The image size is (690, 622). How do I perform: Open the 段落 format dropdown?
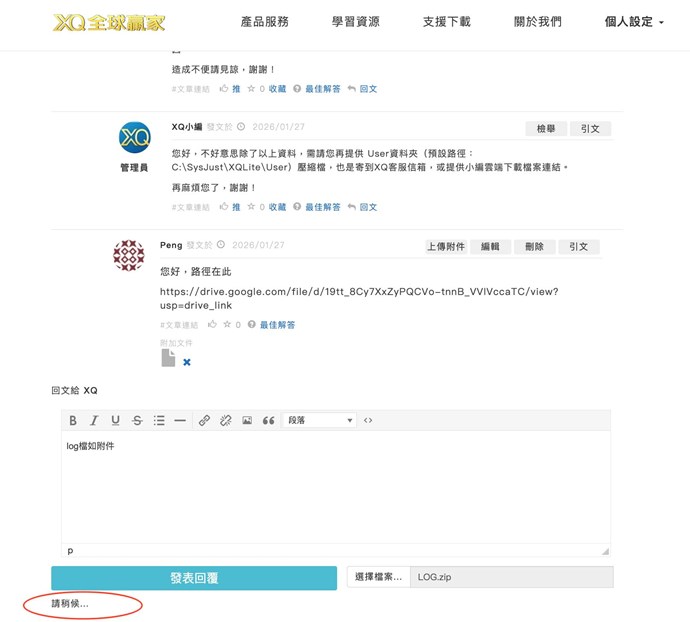319,420
